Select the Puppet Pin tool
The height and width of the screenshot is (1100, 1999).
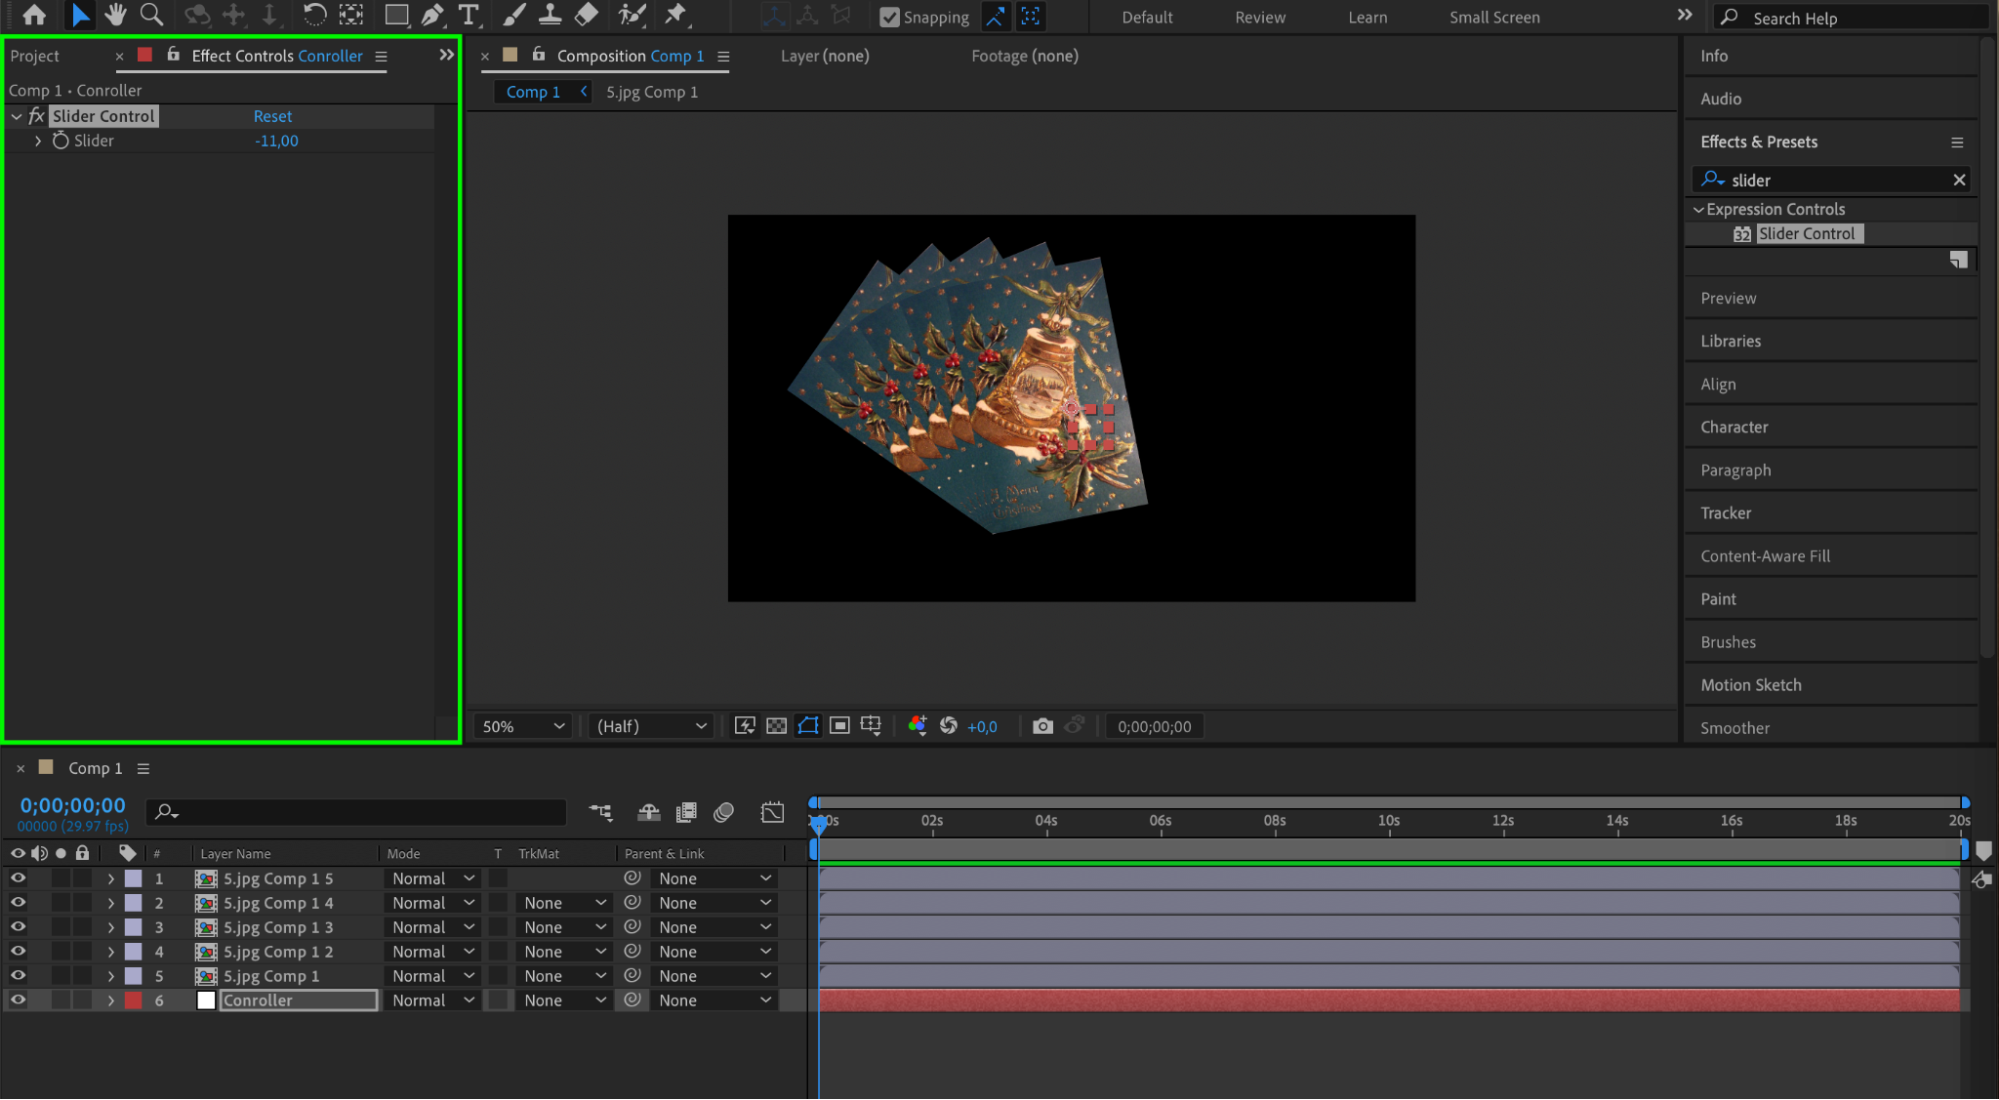coord(676,15)
